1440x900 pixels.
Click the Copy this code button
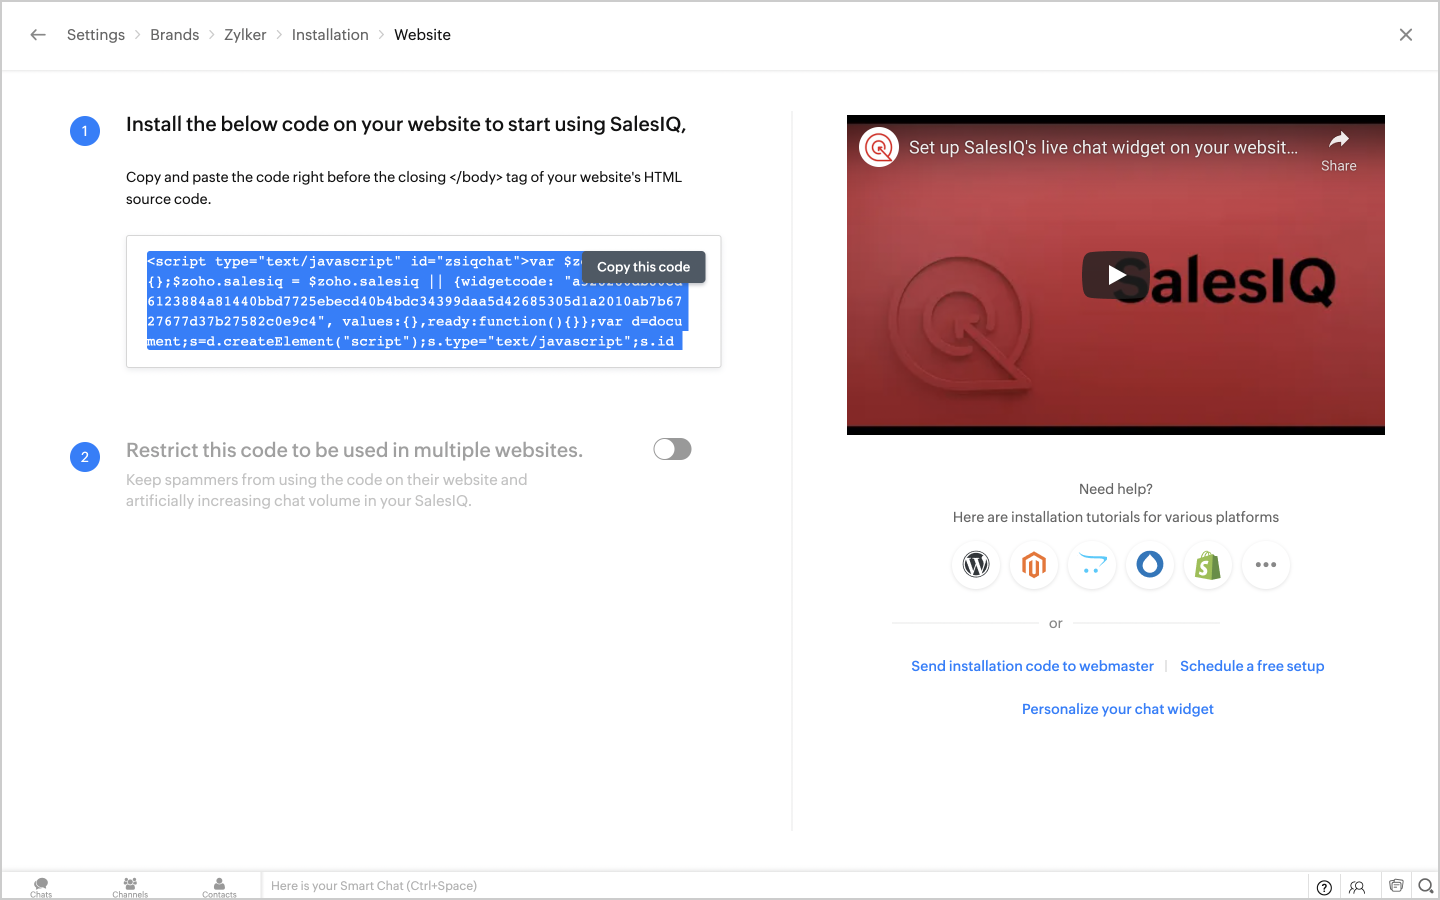pos(643,267)
